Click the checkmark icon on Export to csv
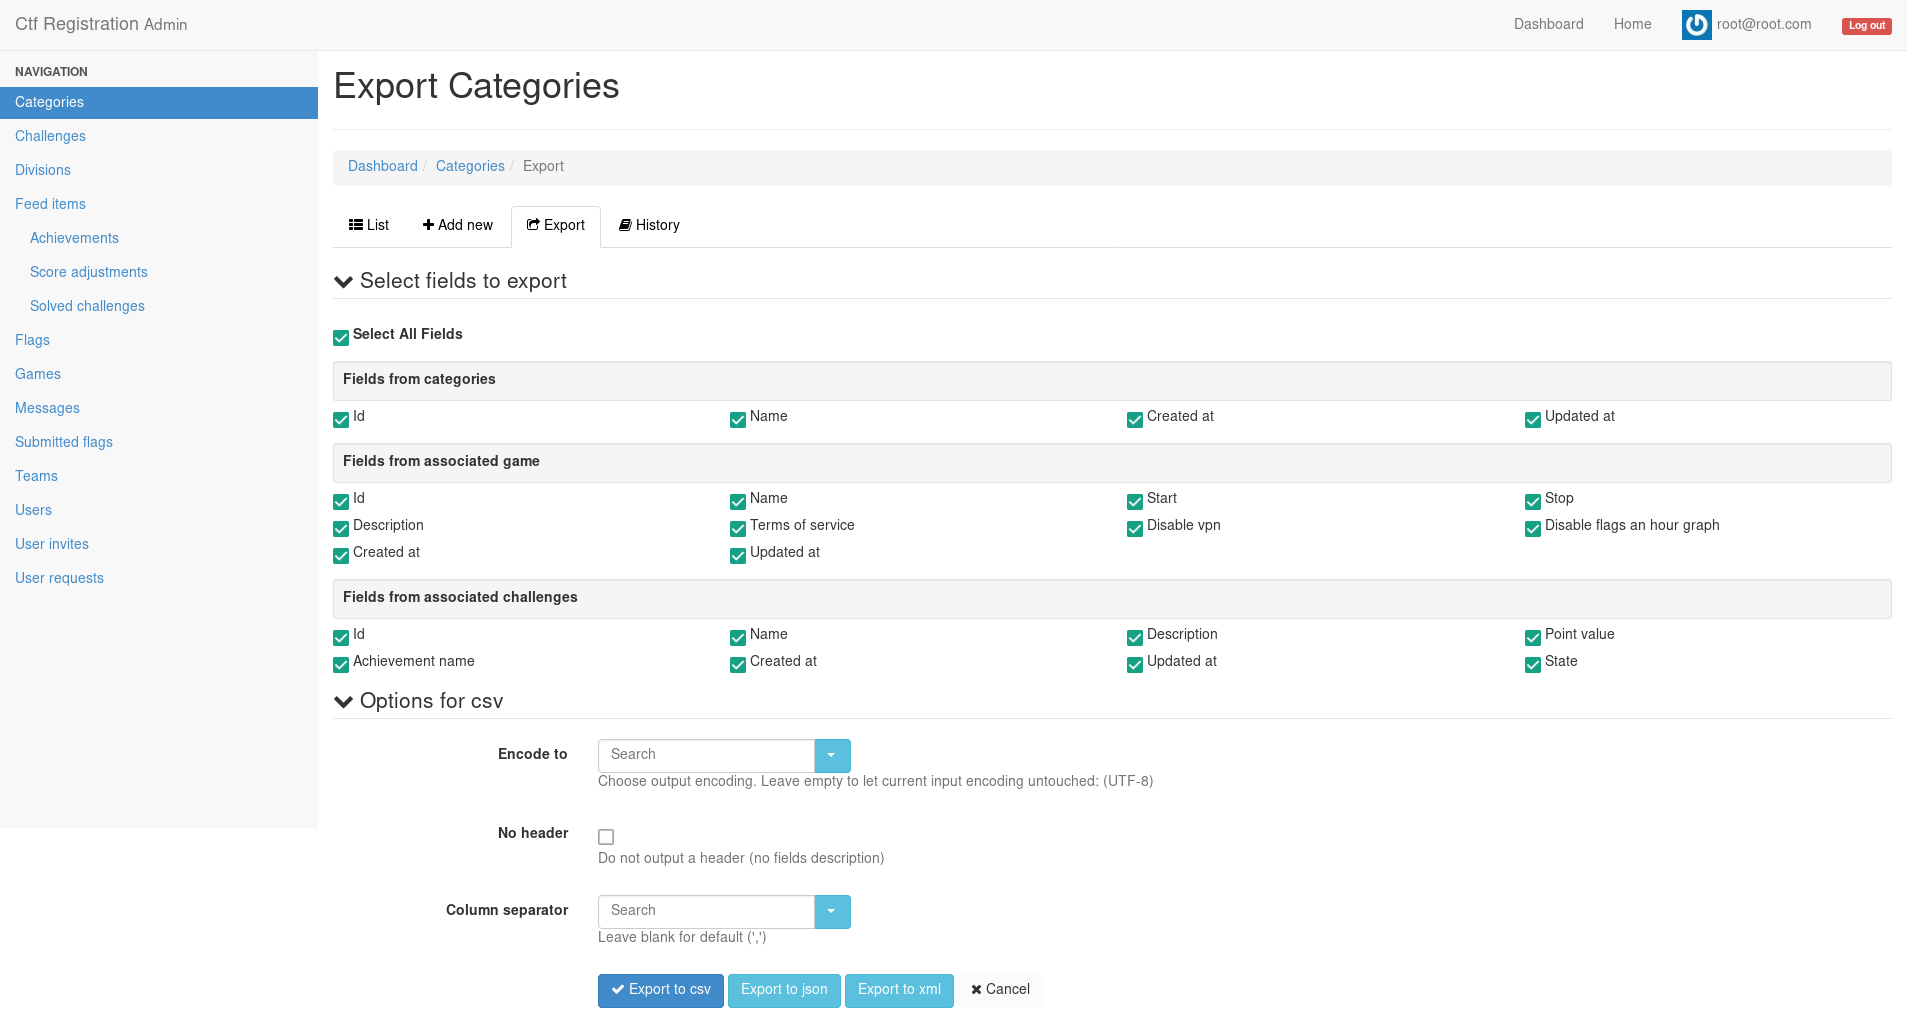The image size is (1907, 1023). pyautogui.click(x=621, y=989)
